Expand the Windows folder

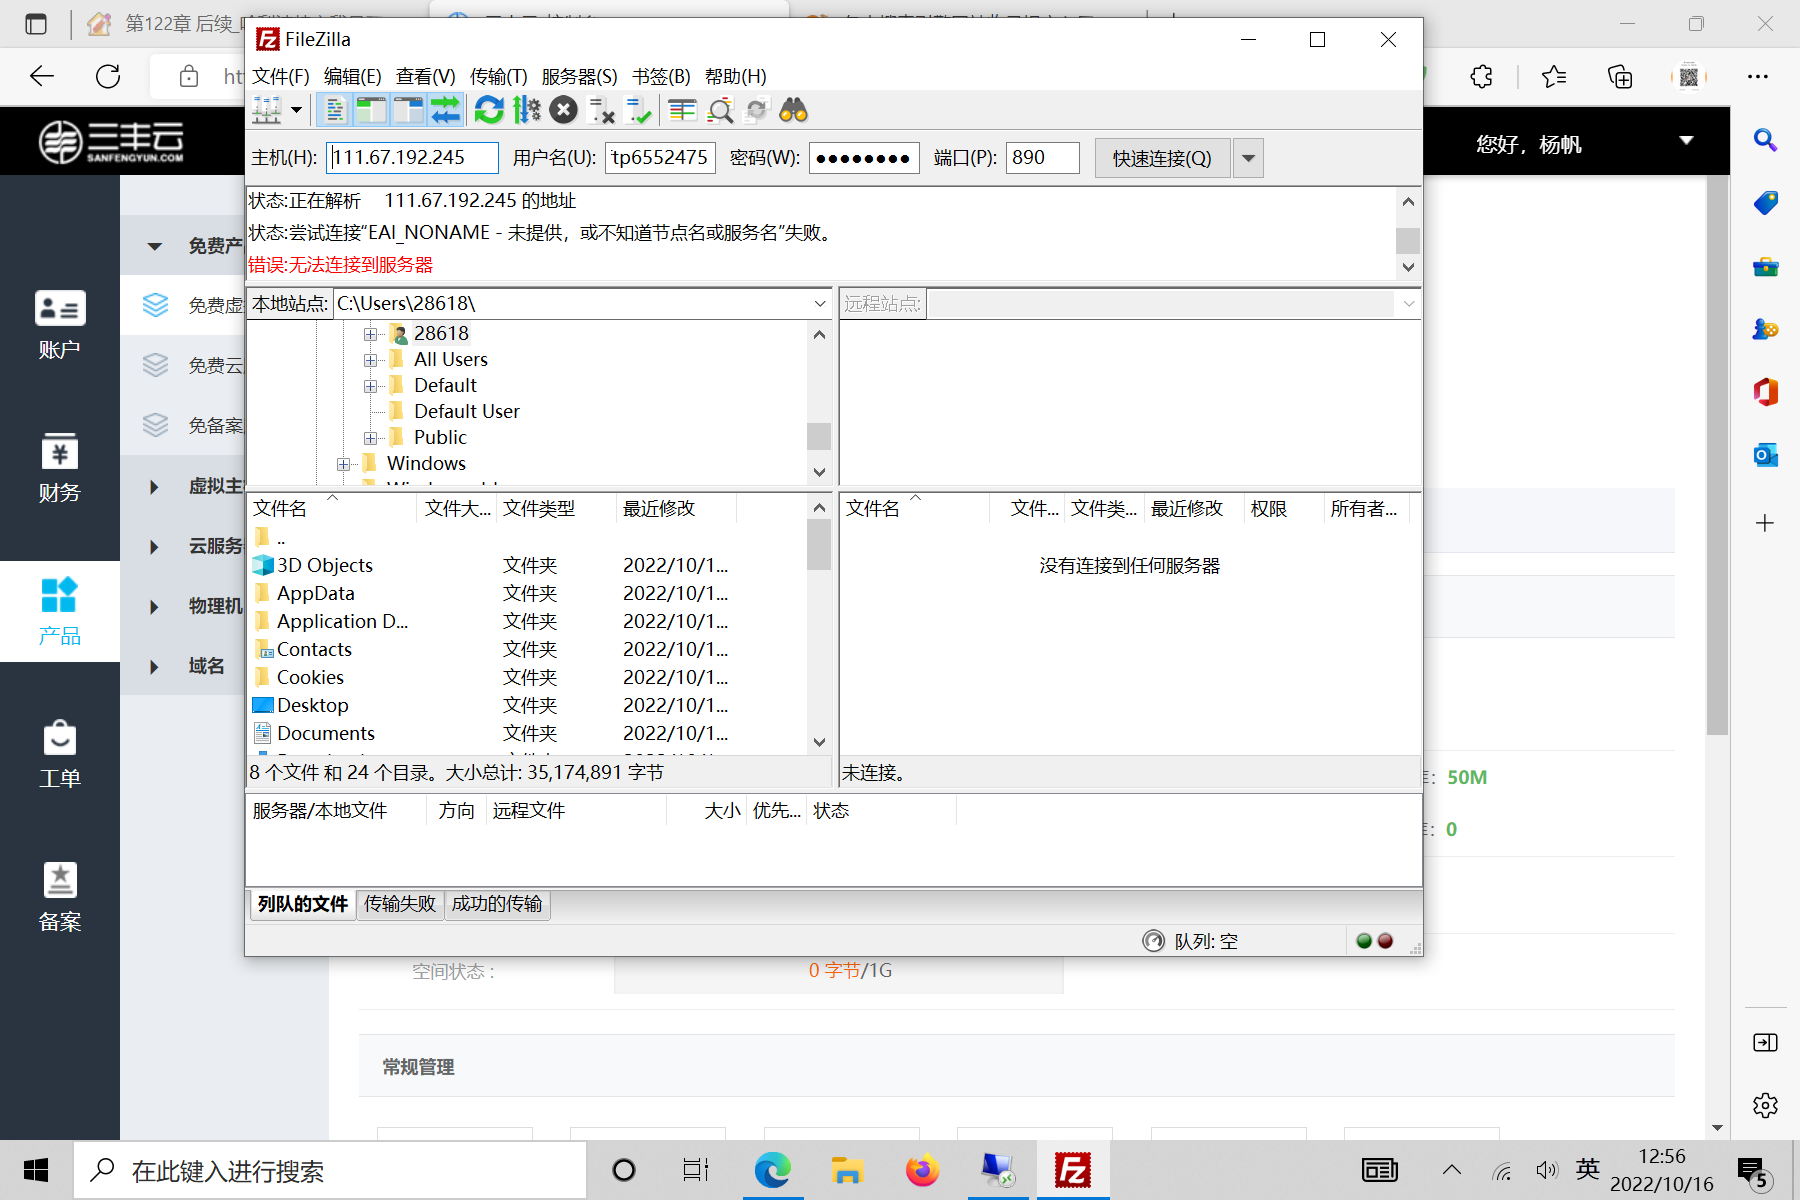(x=343, y=464)
